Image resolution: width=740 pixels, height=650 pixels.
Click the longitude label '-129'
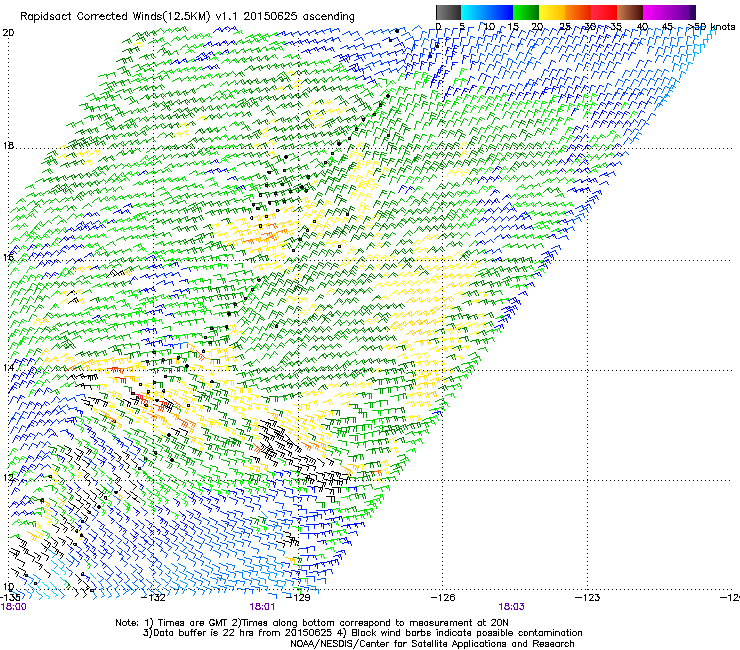pos(298,598)
